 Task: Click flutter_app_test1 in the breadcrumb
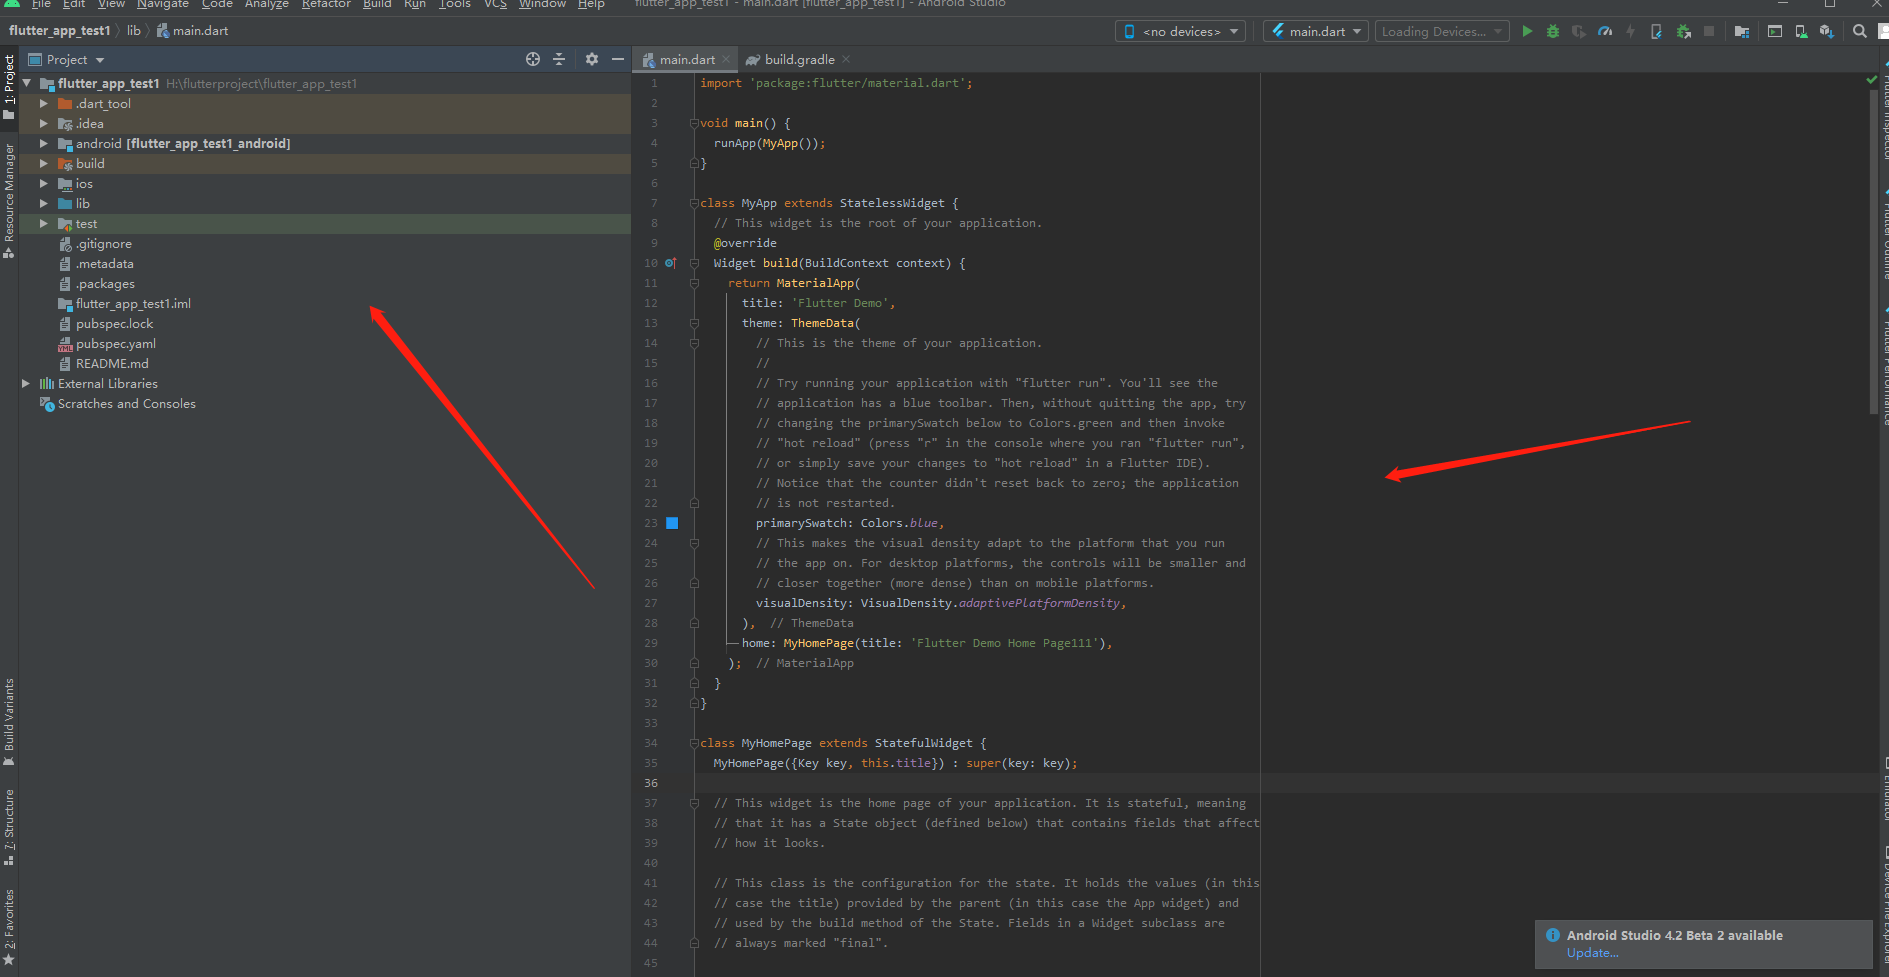point(59,31)
